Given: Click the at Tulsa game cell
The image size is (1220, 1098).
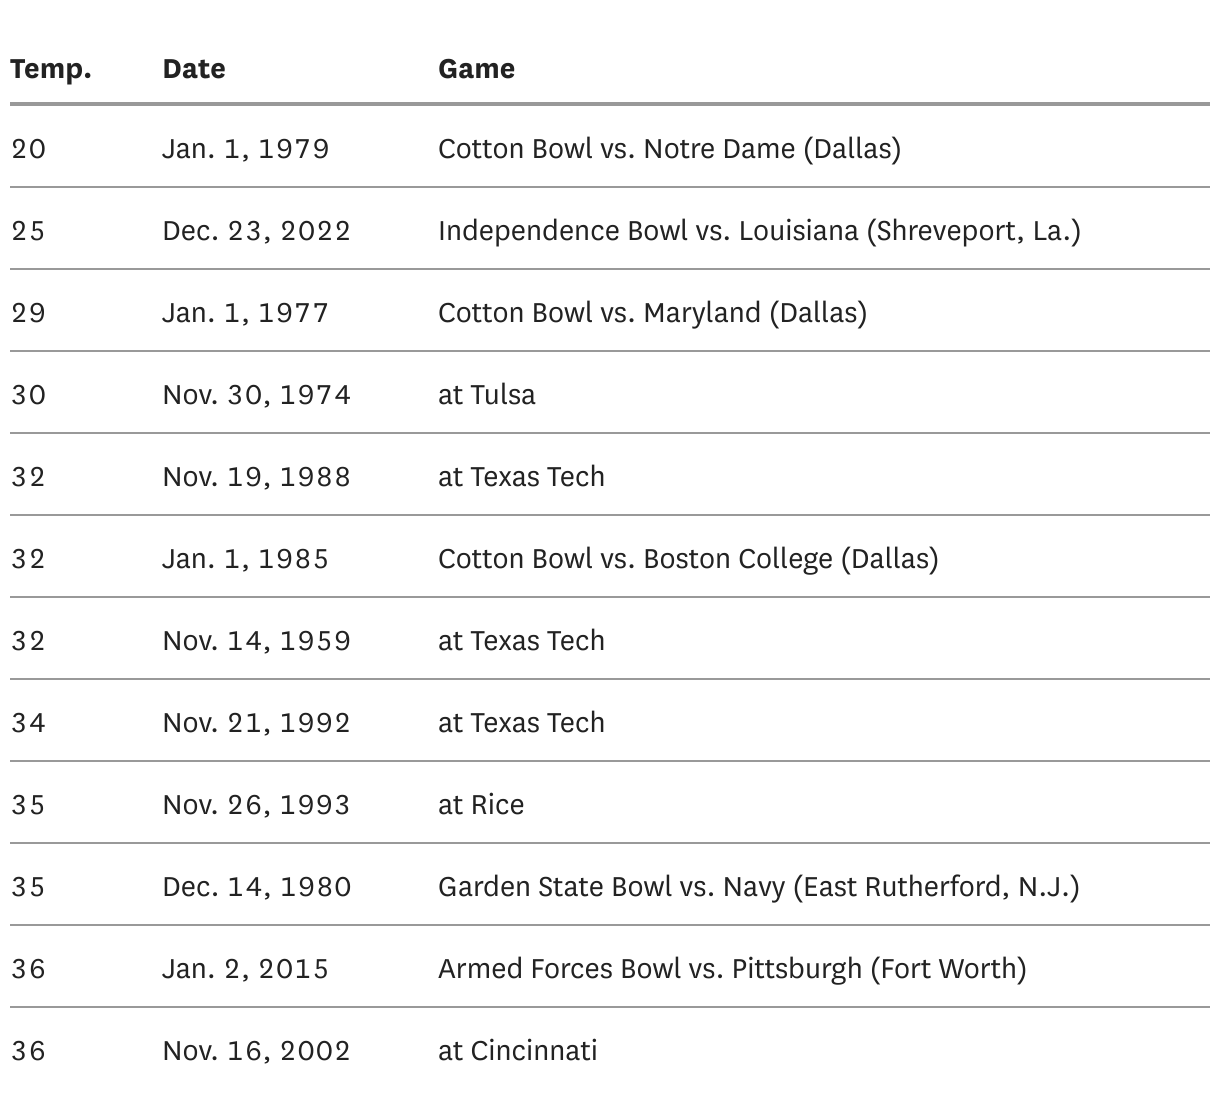Looking at the screenshot, I should tap(486, 395).
